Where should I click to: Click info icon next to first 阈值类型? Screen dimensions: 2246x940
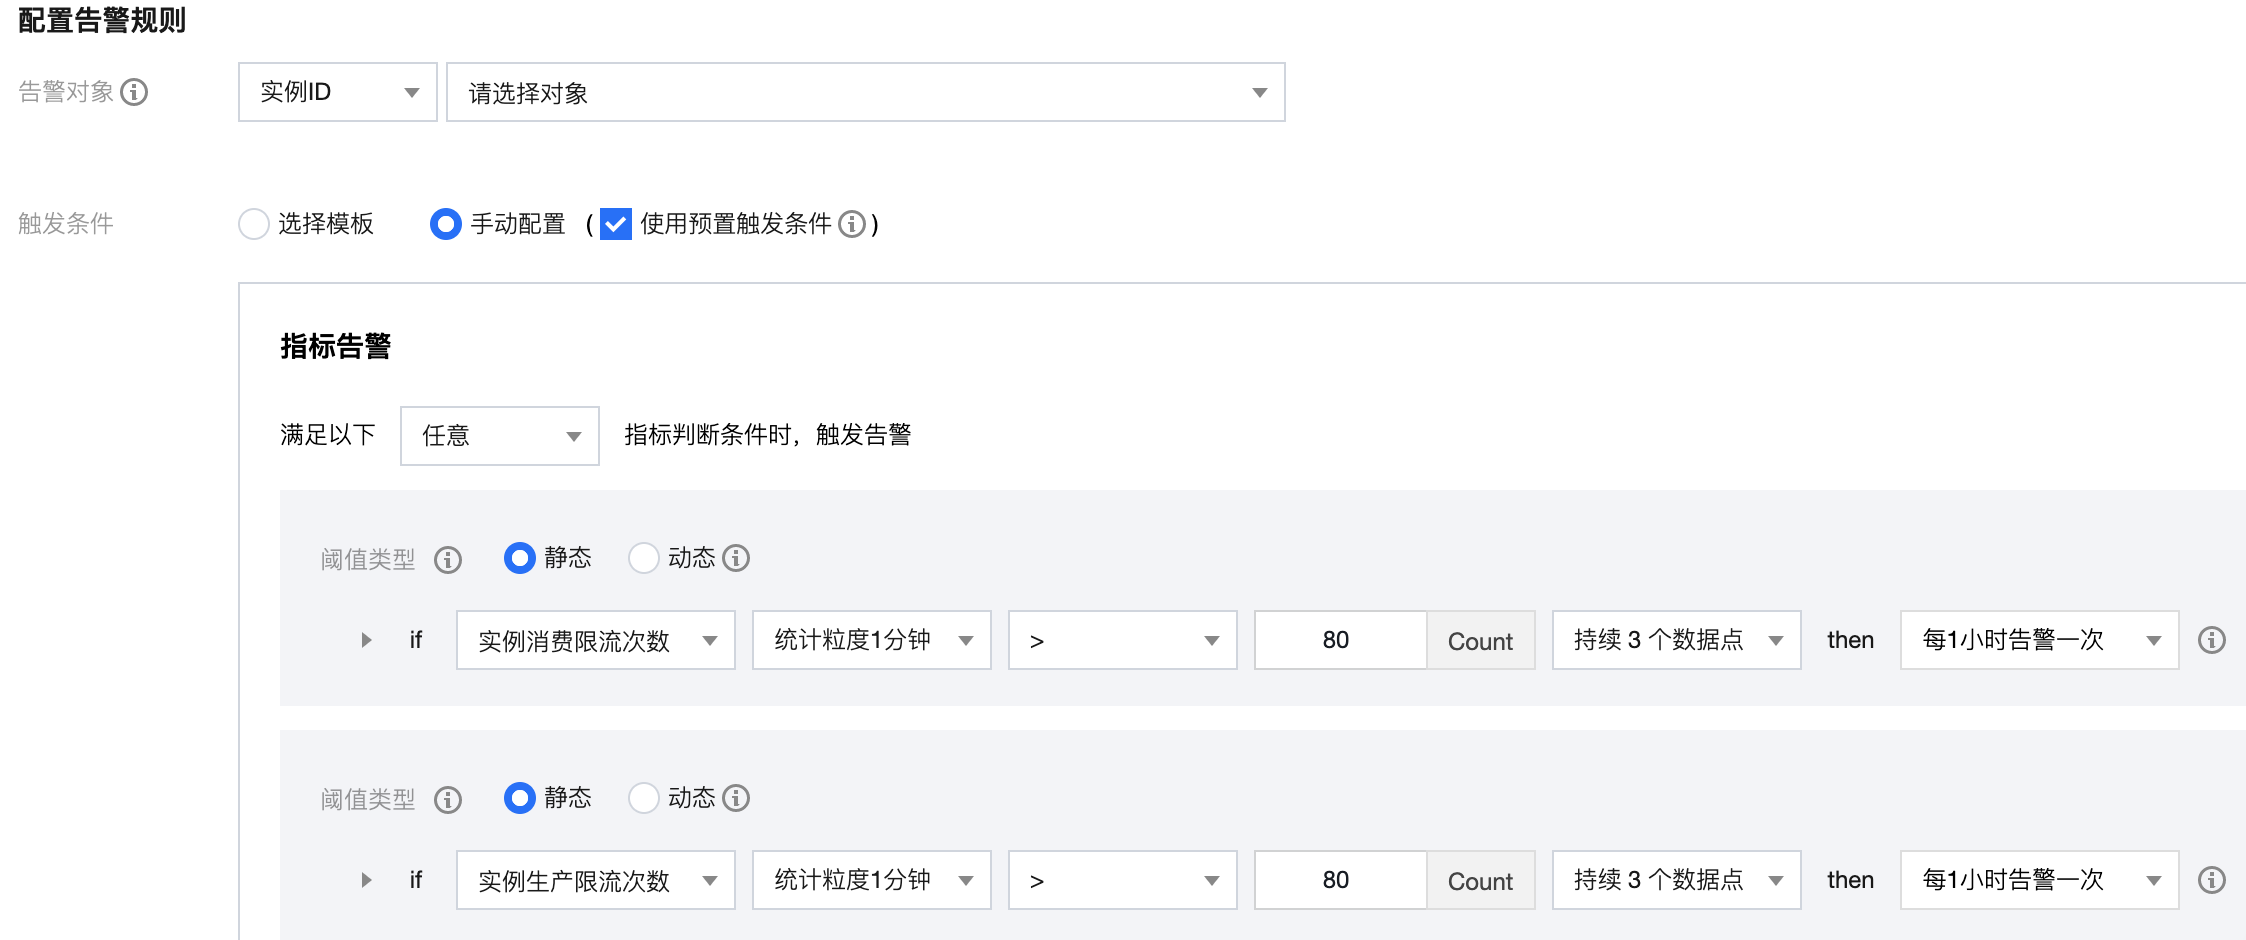click(448, 560)
